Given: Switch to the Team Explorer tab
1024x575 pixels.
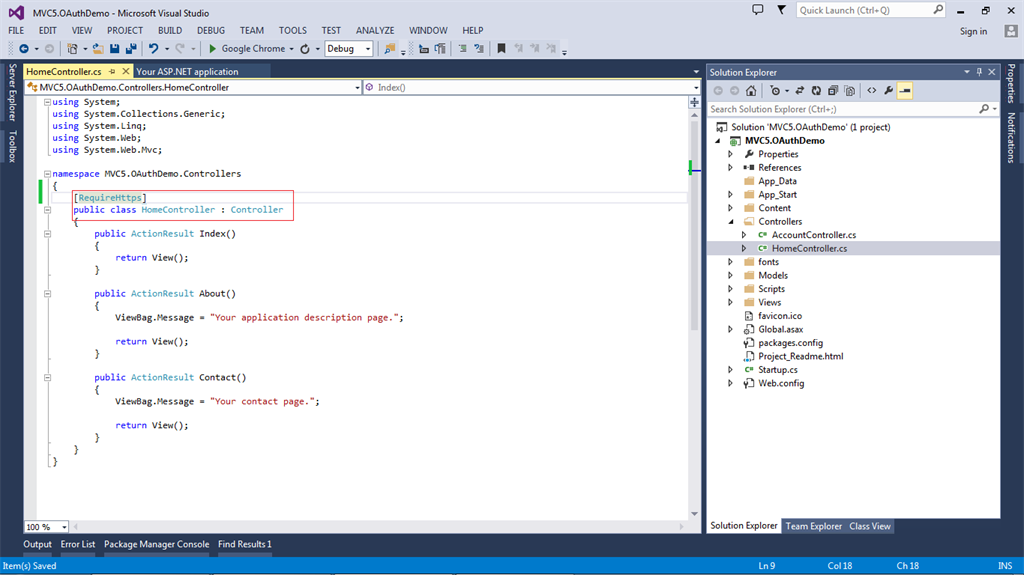Looking at the screenshot, I should [x=813, y=526].
